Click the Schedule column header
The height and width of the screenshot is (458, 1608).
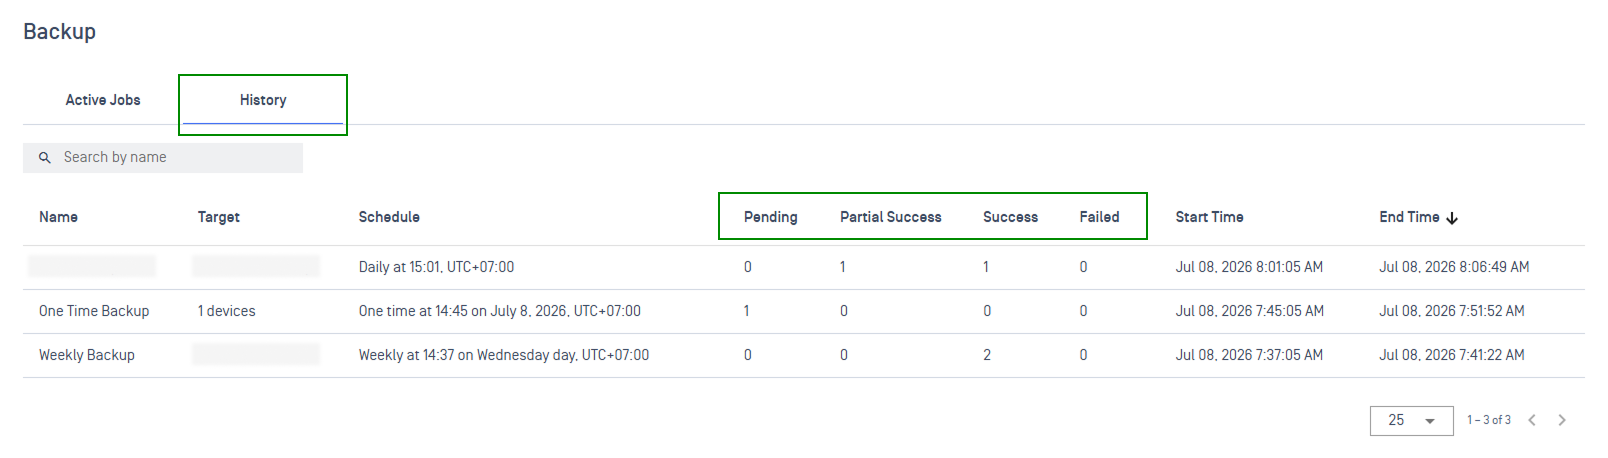[x=389, y=217]
